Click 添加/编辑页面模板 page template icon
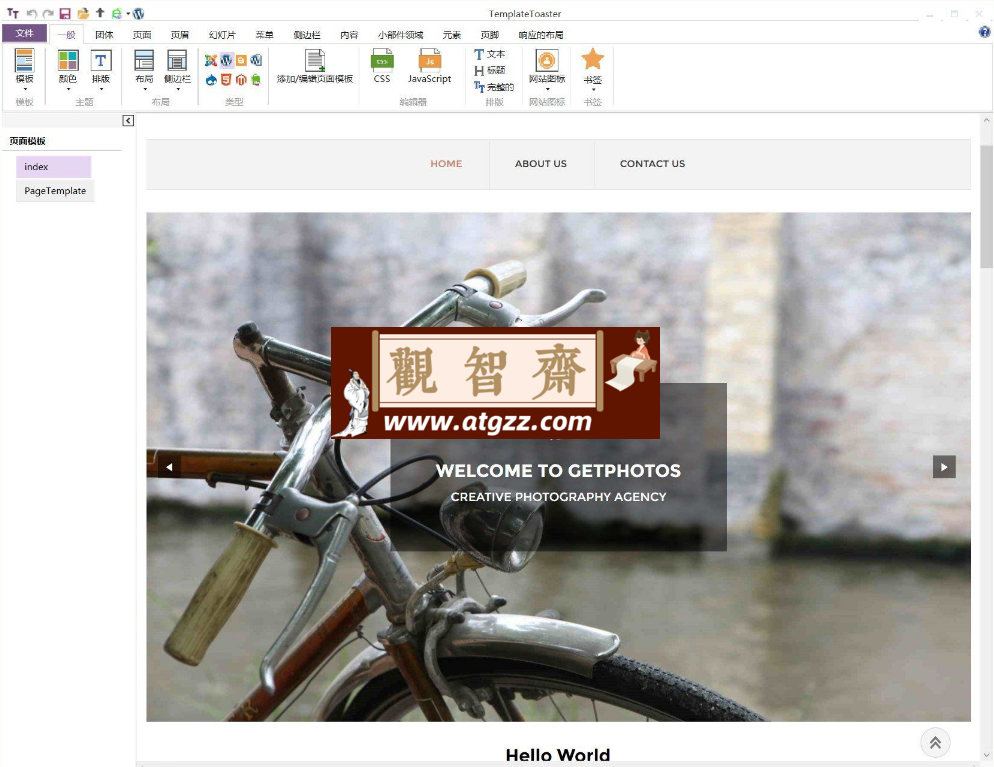The height and width of the screenshot is (767, 994). 315,60
